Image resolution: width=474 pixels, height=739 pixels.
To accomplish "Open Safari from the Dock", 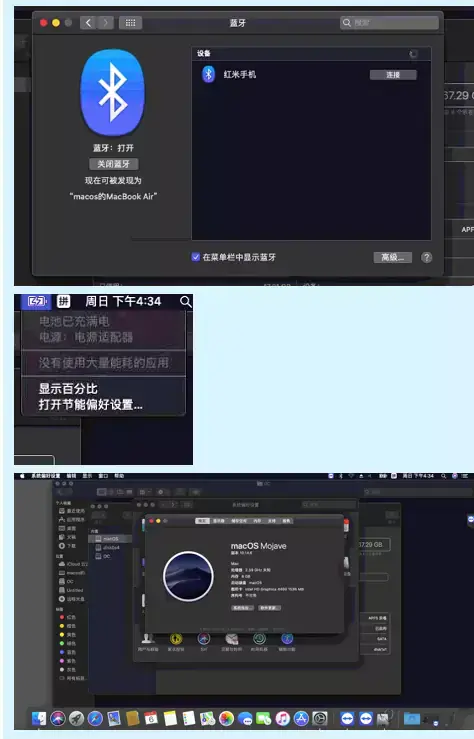I will tap(95, 718).
